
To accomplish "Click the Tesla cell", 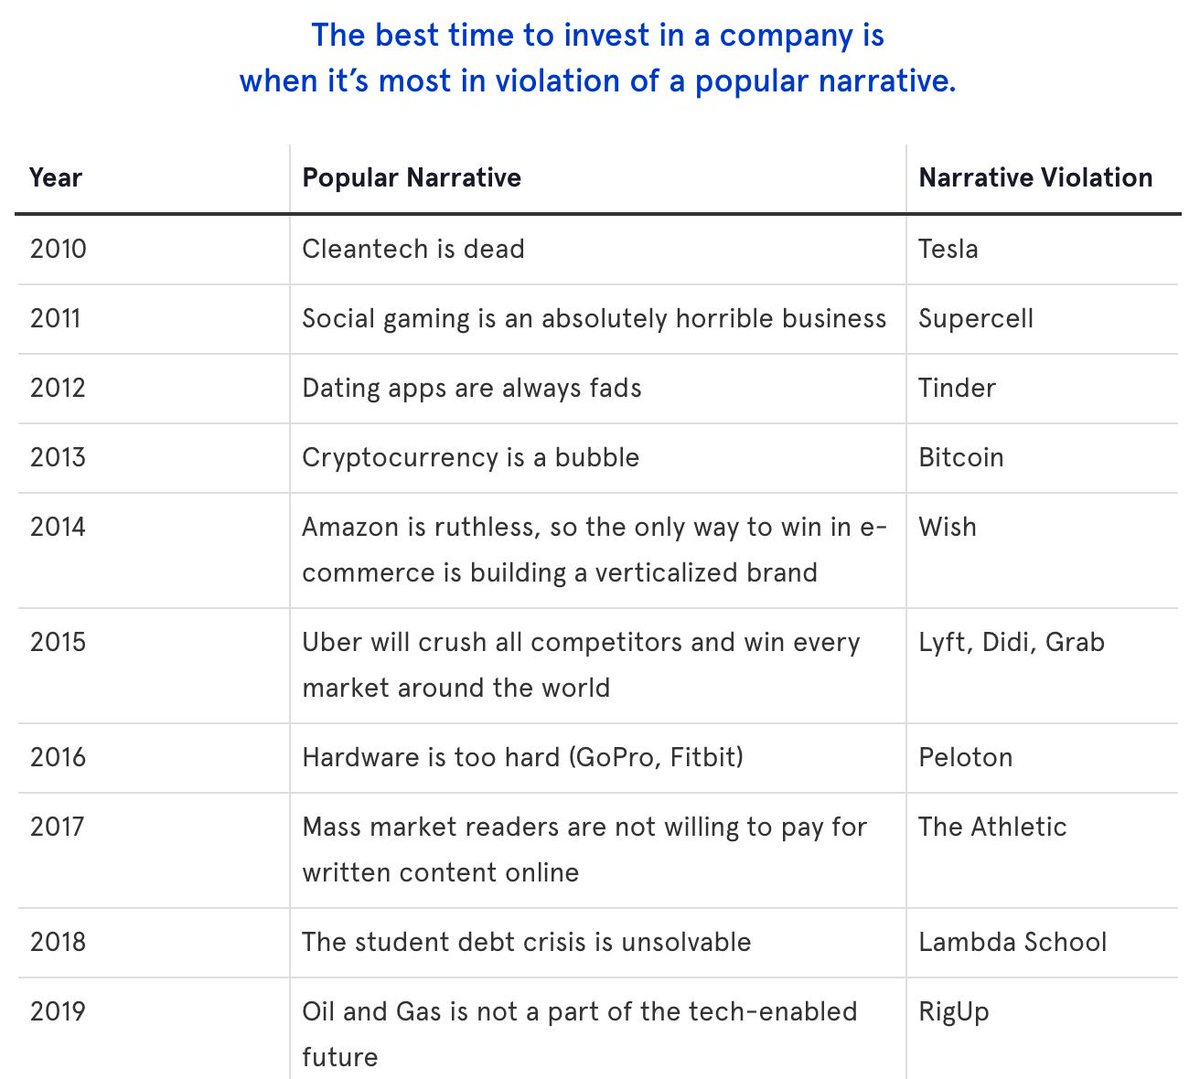I will (x=948, y=249).
